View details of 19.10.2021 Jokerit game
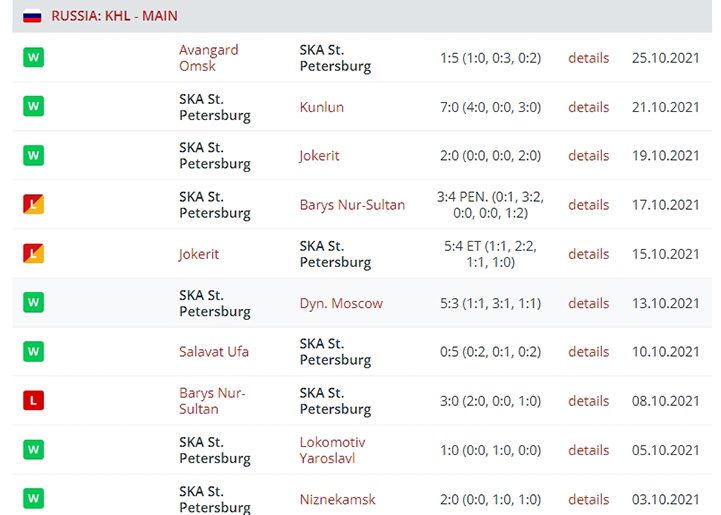 click(589, 156)
